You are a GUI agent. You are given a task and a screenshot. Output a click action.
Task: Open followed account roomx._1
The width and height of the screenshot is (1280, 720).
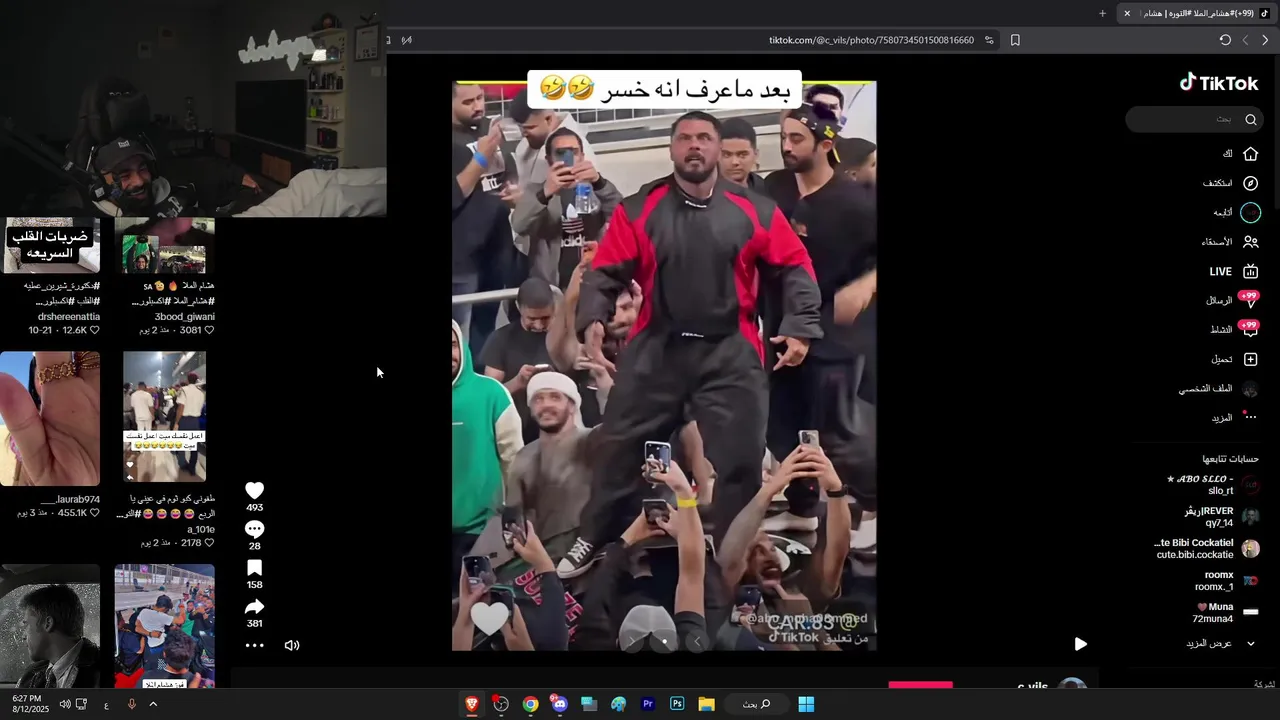[x=1225, y=581]
